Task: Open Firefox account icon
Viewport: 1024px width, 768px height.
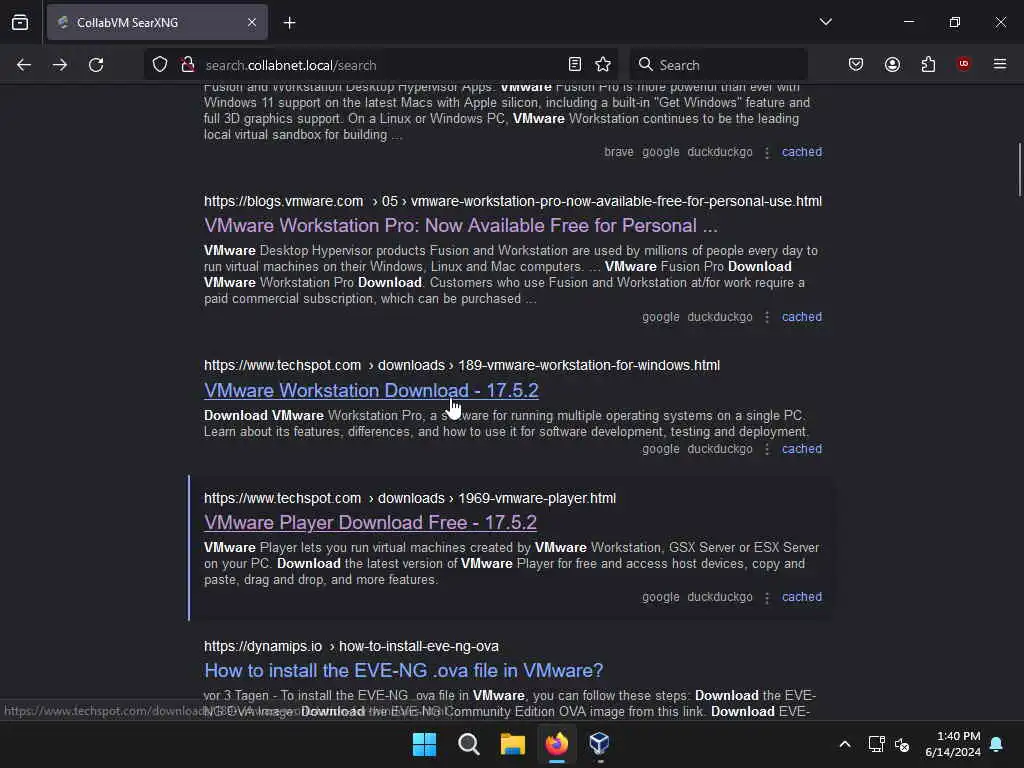Action: coord(892,64)
